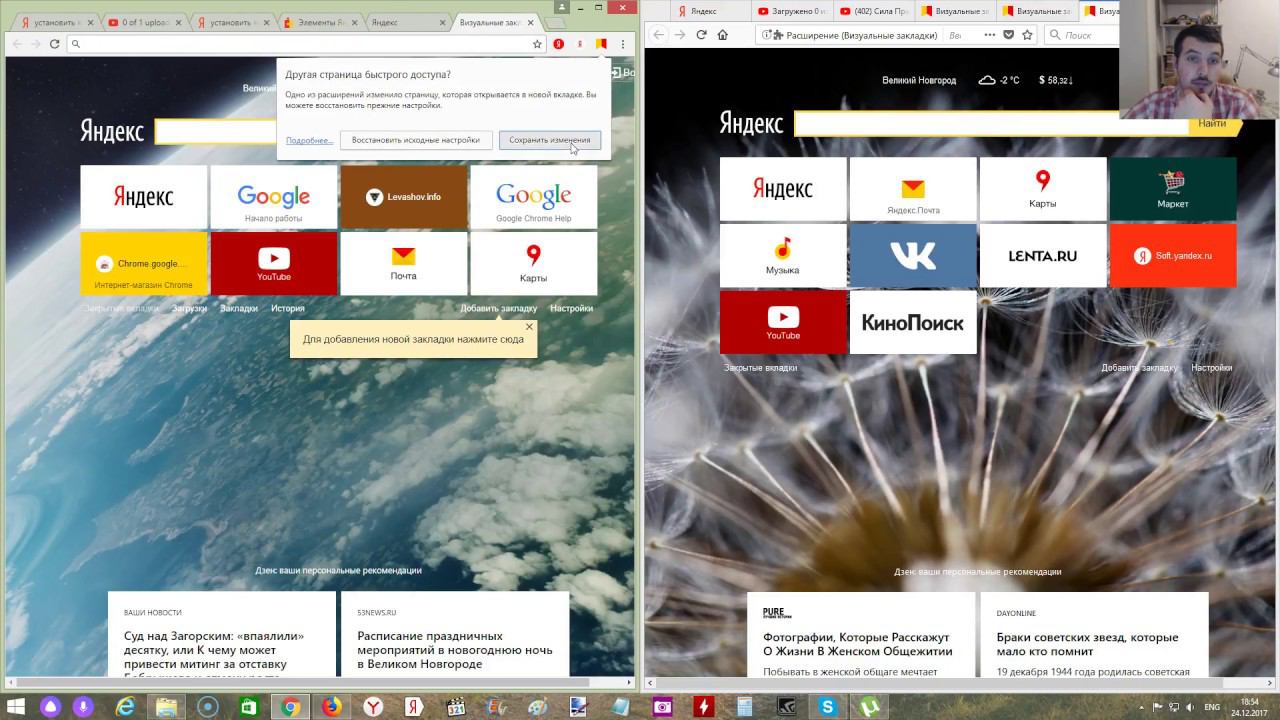Open 'Загрузки' link in Chrome page
The width and height of the screenshot is (1280, 720).
point(189,308)
